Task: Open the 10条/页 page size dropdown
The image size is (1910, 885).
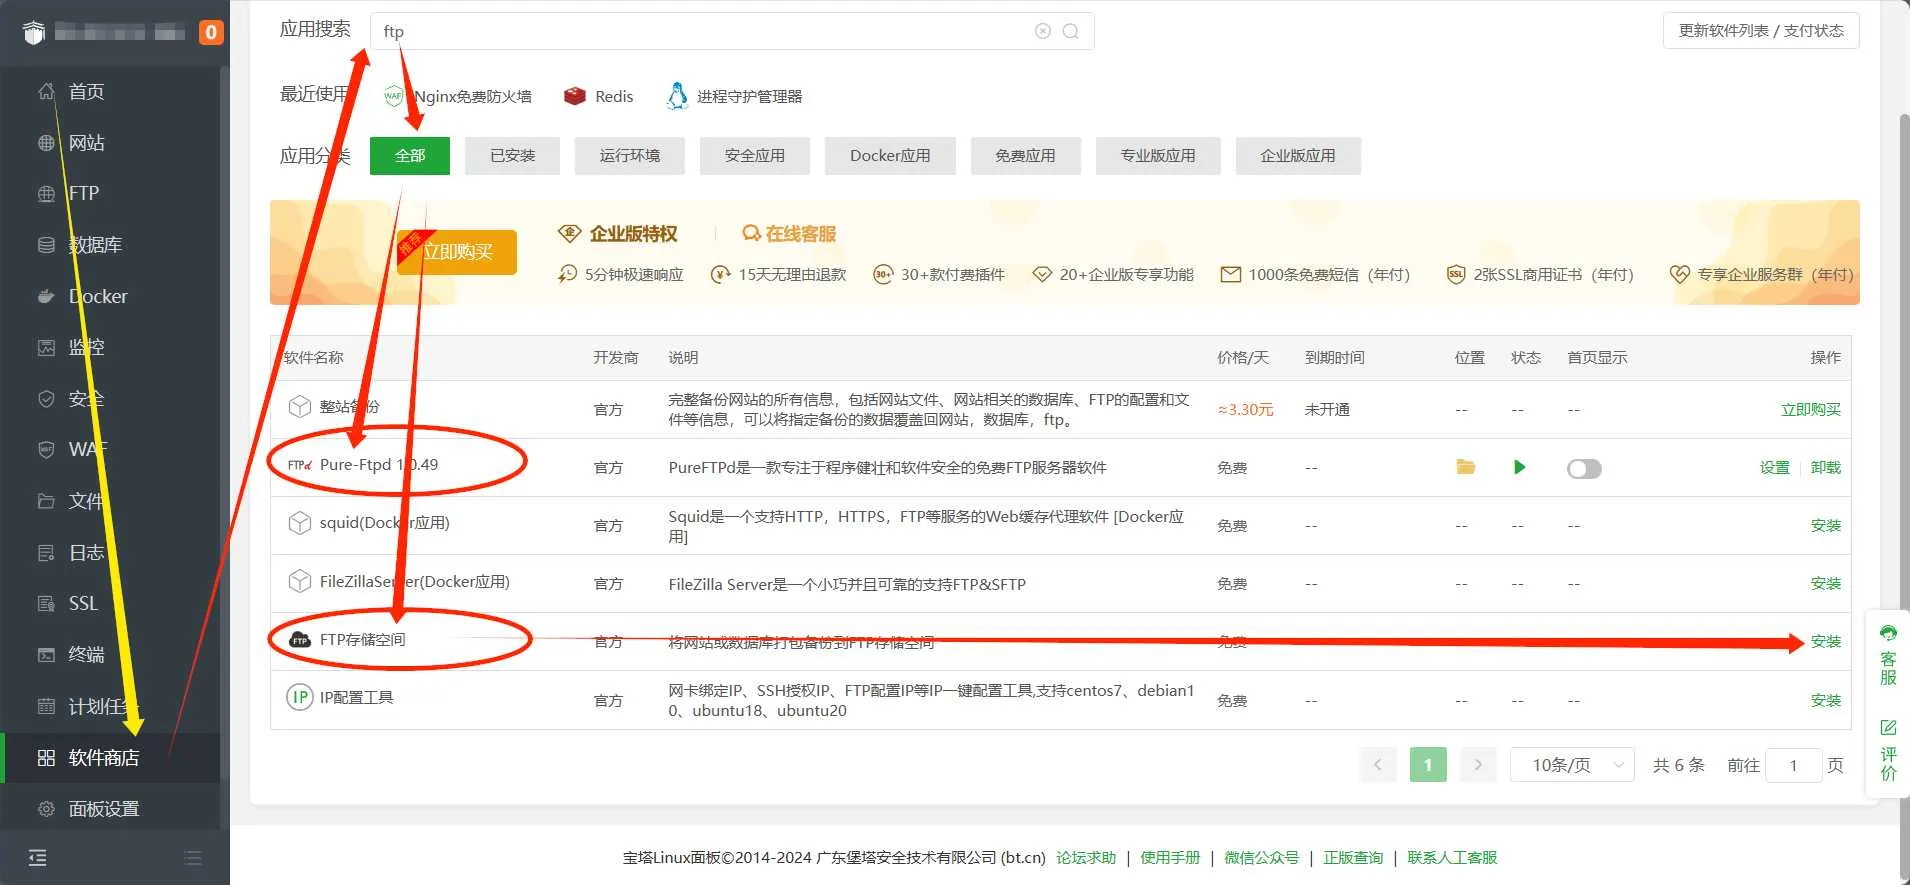Action: click(1572, 765)
